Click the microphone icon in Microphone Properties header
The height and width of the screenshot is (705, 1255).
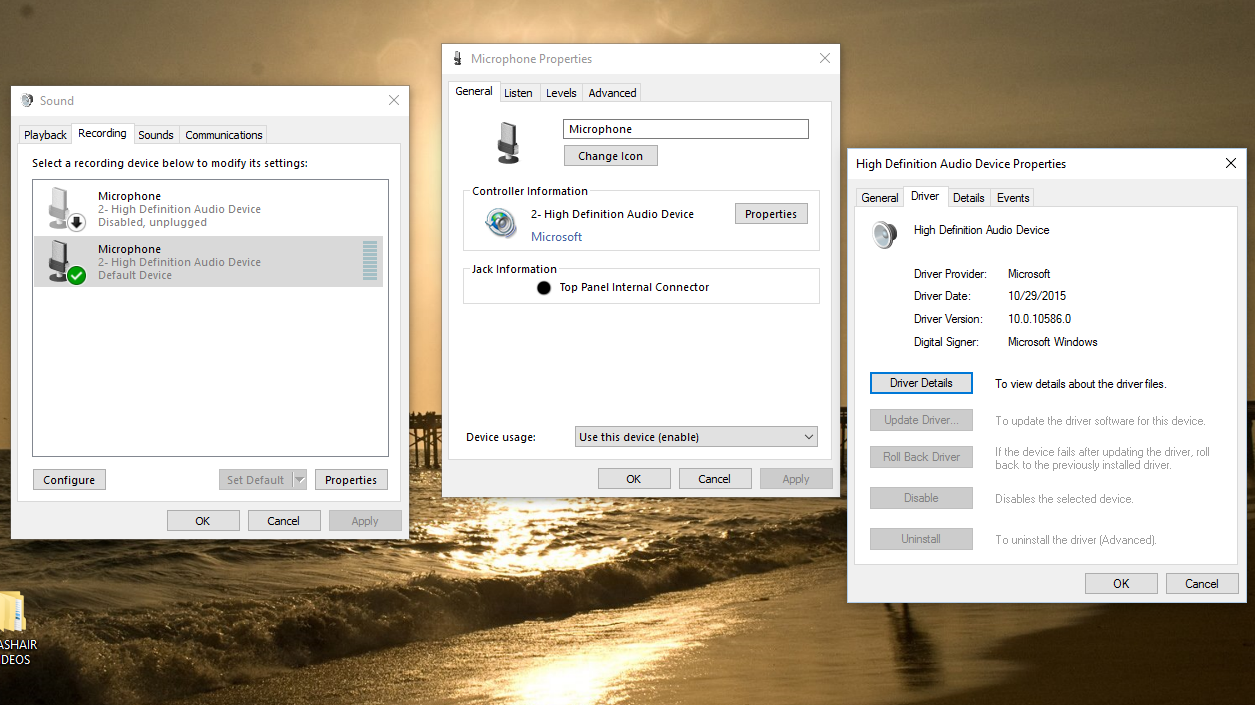click(457, 58)
